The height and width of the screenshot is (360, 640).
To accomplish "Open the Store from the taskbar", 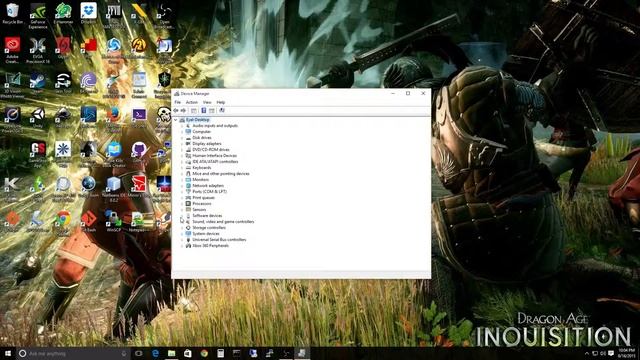I will [188, 353].
